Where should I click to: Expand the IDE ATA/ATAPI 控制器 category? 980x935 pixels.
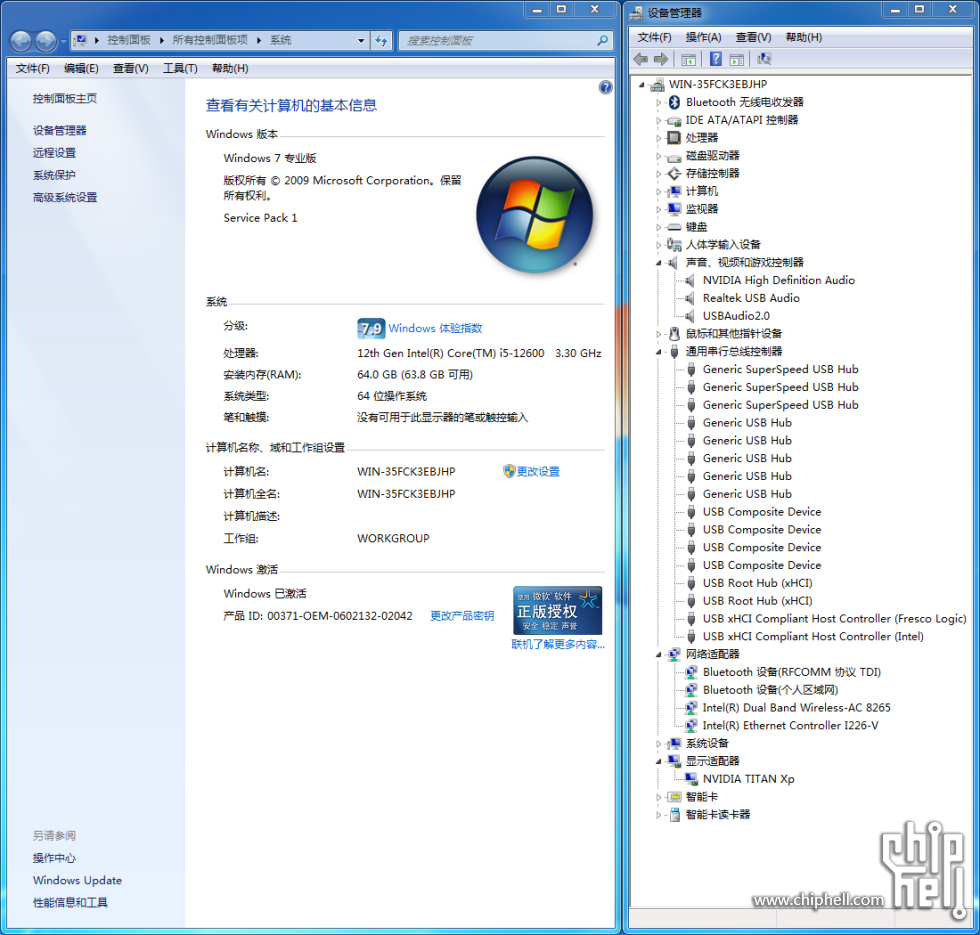point(658,120)
